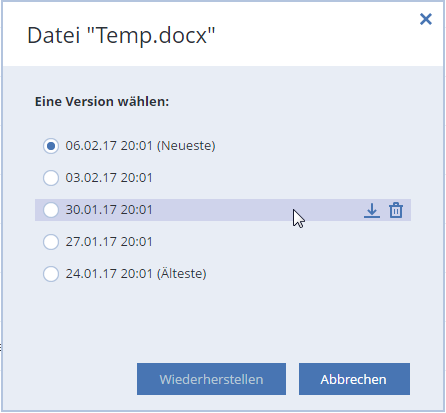Click the dialog title Datei "Temp.docx"
Screen dimensions: 446x413
[x=121, y=35]
